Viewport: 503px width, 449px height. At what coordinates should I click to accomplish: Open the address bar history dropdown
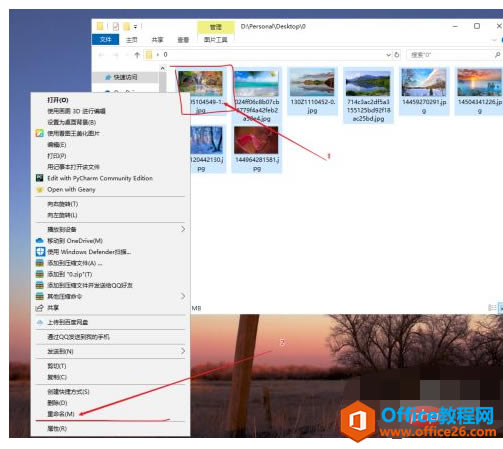click(388, 55)
